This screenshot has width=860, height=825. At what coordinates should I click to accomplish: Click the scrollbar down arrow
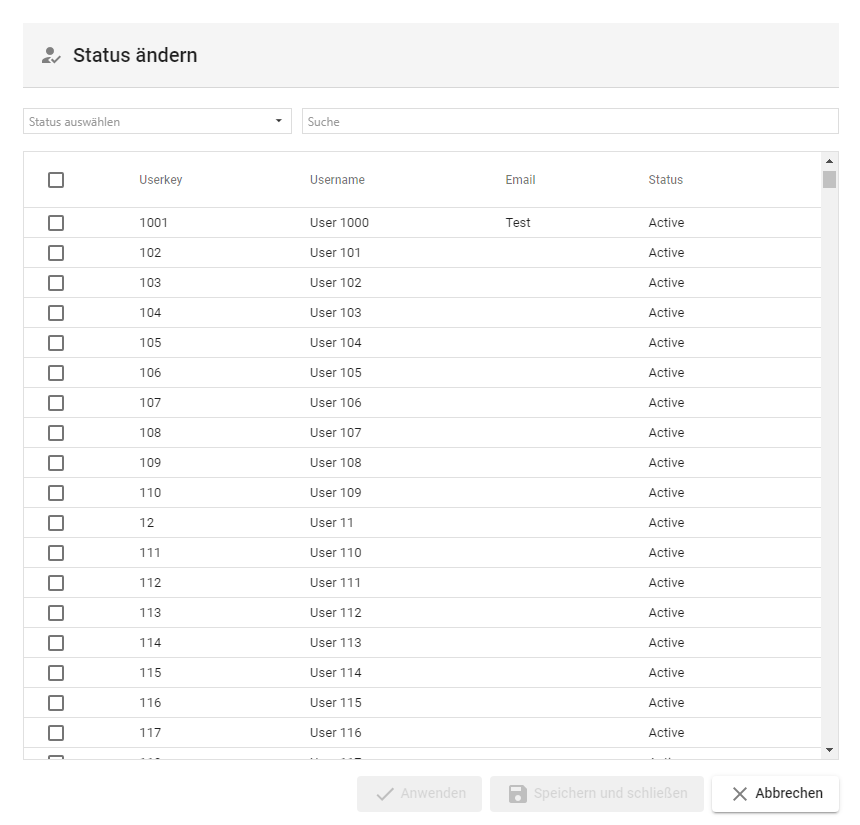829,750
